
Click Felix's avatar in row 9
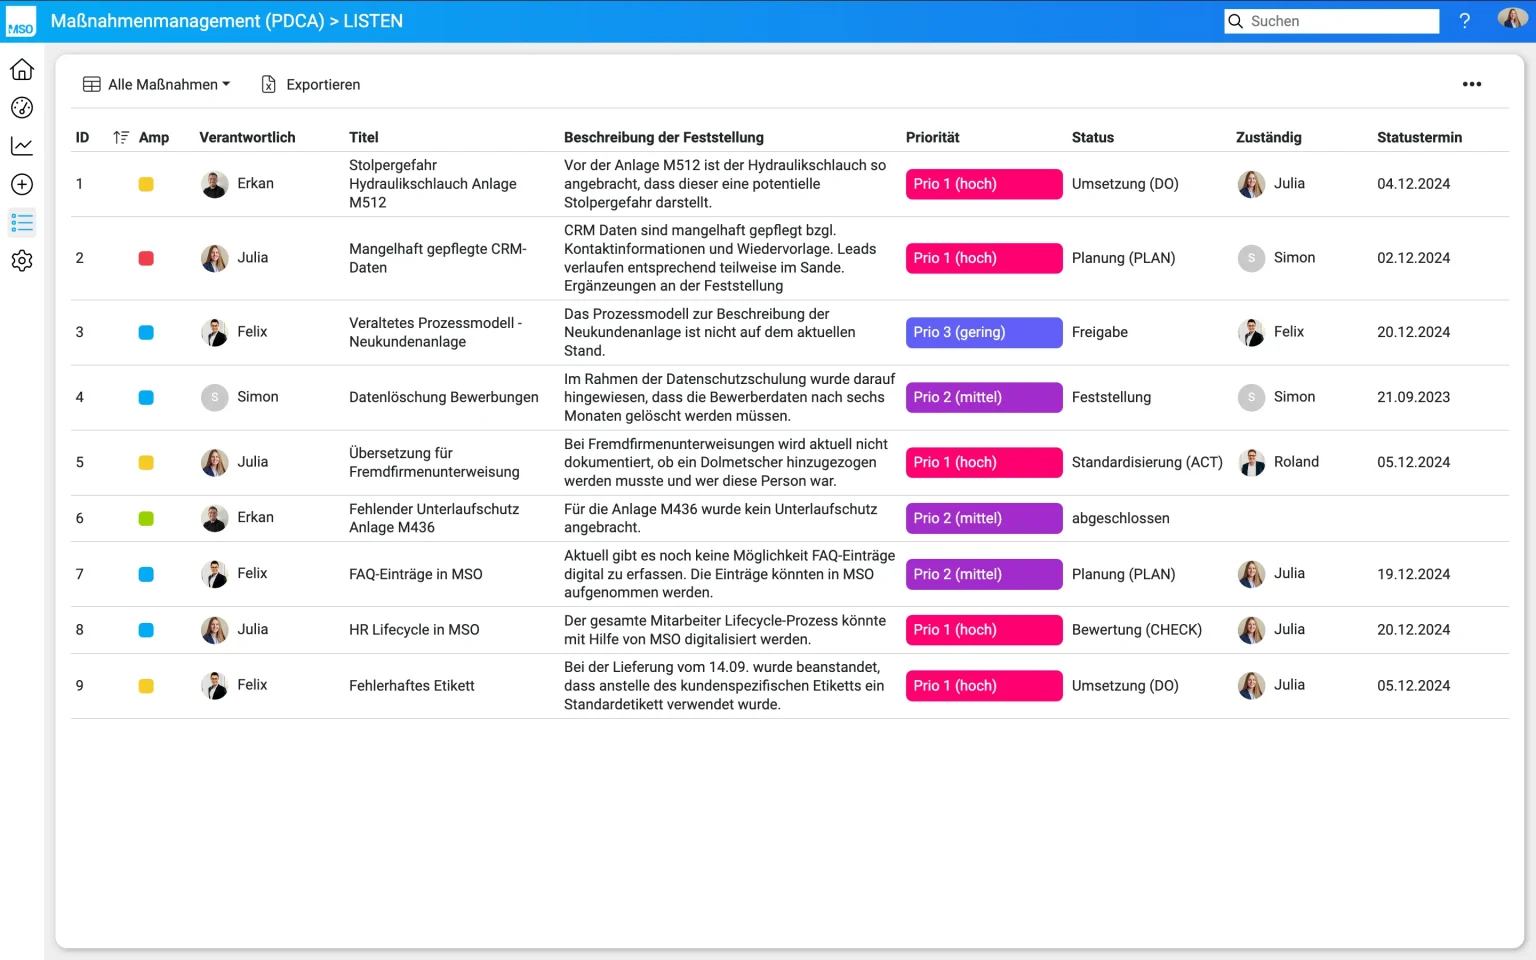(214, 685)
